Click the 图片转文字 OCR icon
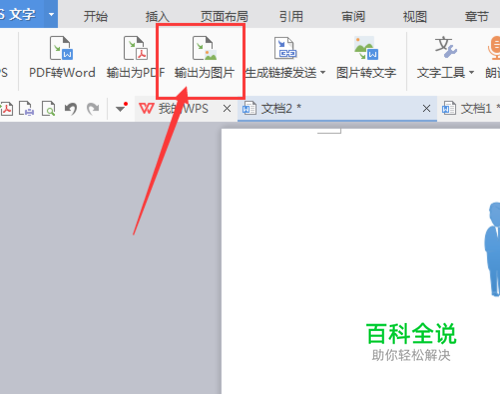 click(x=366, y=48)
